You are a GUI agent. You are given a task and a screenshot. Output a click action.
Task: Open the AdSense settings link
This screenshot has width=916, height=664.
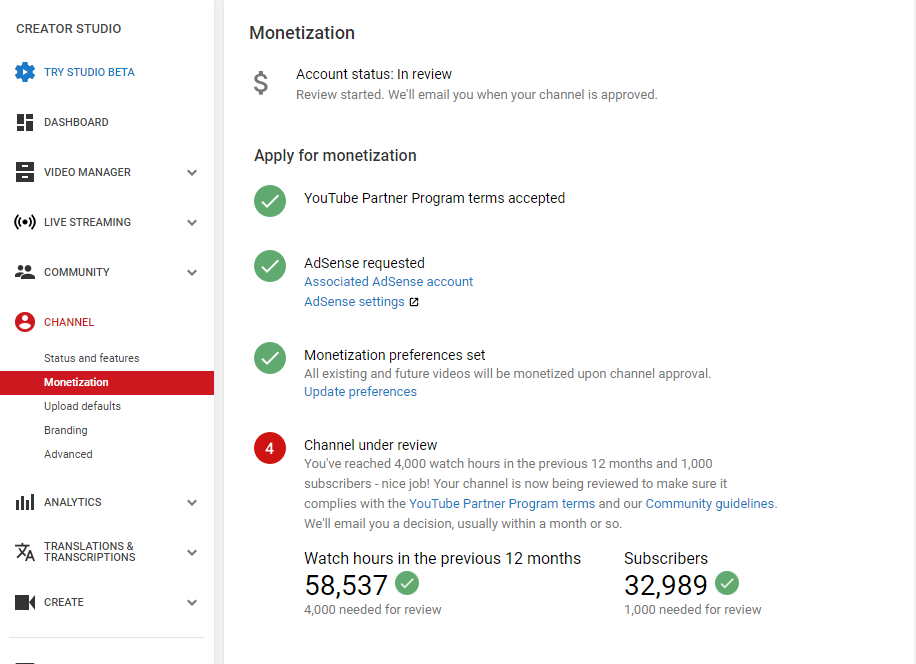[x=354, y=301]
